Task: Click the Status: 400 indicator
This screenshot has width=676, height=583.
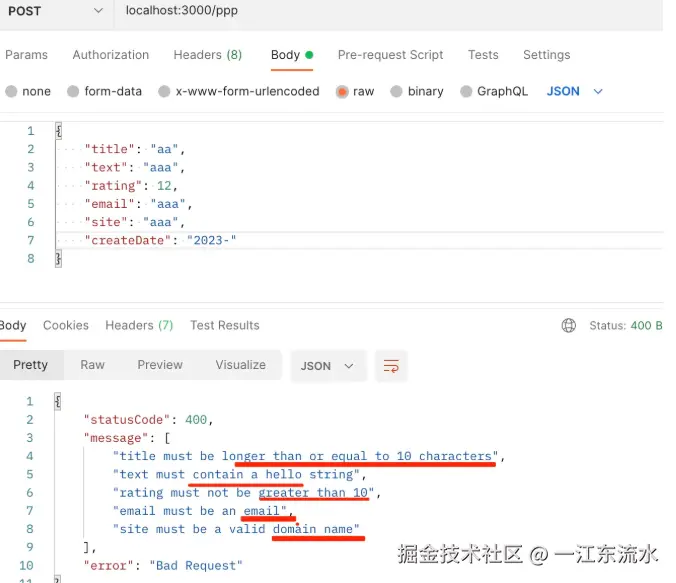Action: pyautogui.click(x=626, y=326)
